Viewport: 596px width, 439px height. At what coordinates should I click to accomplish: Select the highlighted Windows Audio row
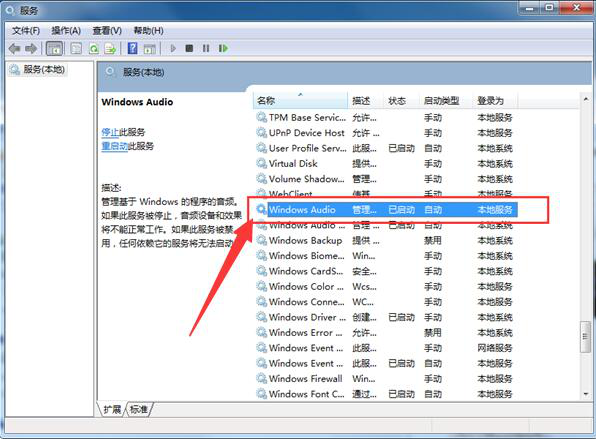click(386, 209)
